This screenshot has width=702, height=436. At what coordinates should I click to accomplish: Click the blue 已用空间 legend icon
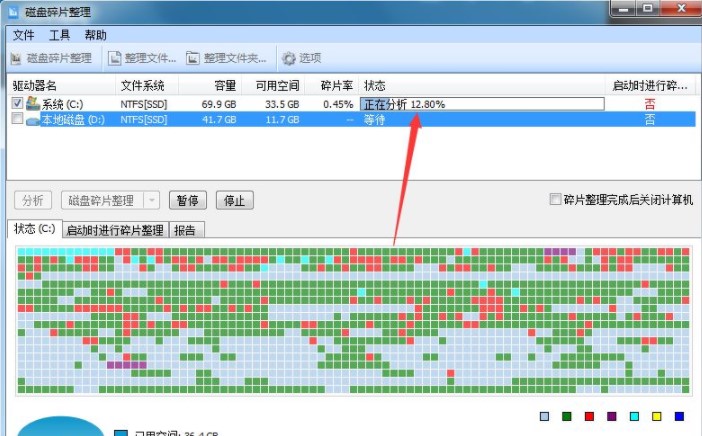121,433
